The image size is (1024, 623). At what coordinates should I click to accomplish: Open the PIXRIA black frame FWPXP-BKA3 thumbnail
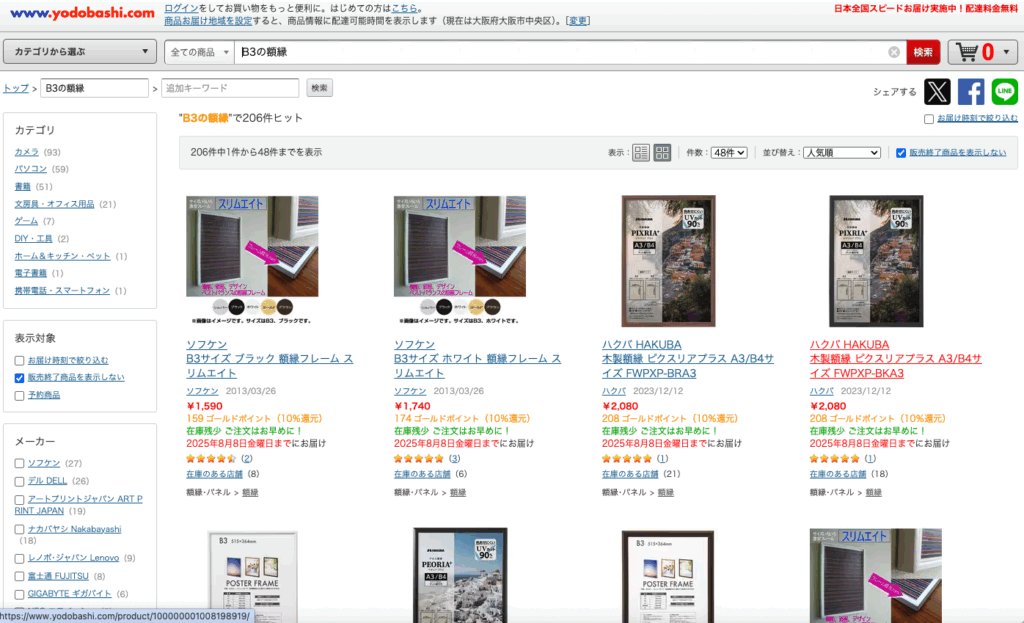pyautogui.click(x=876, y=261)
